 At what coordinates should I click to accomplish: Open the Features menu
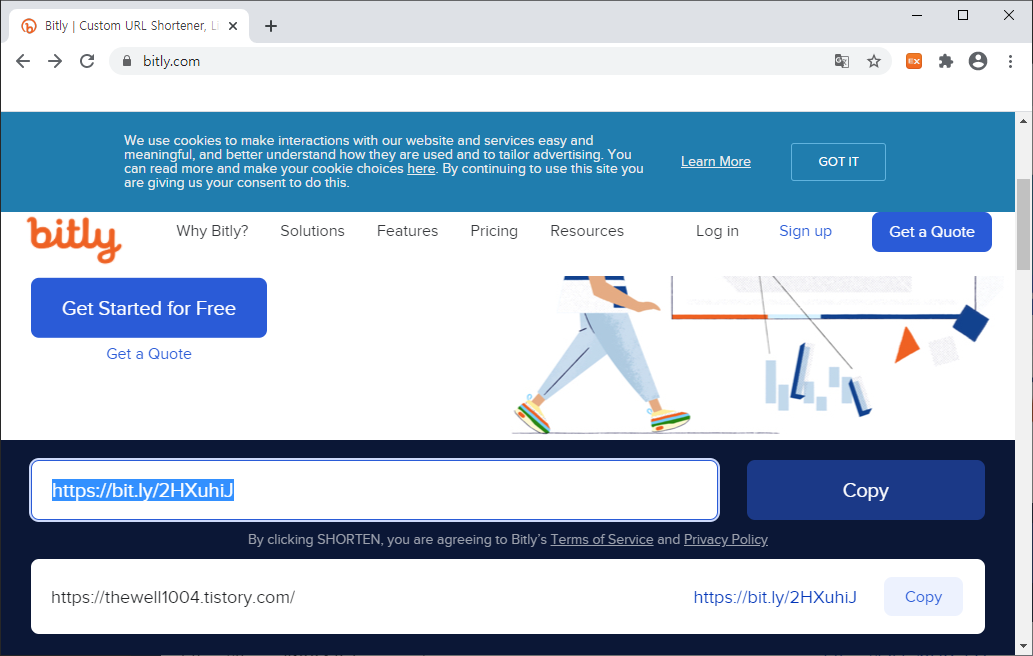(407, 231)
